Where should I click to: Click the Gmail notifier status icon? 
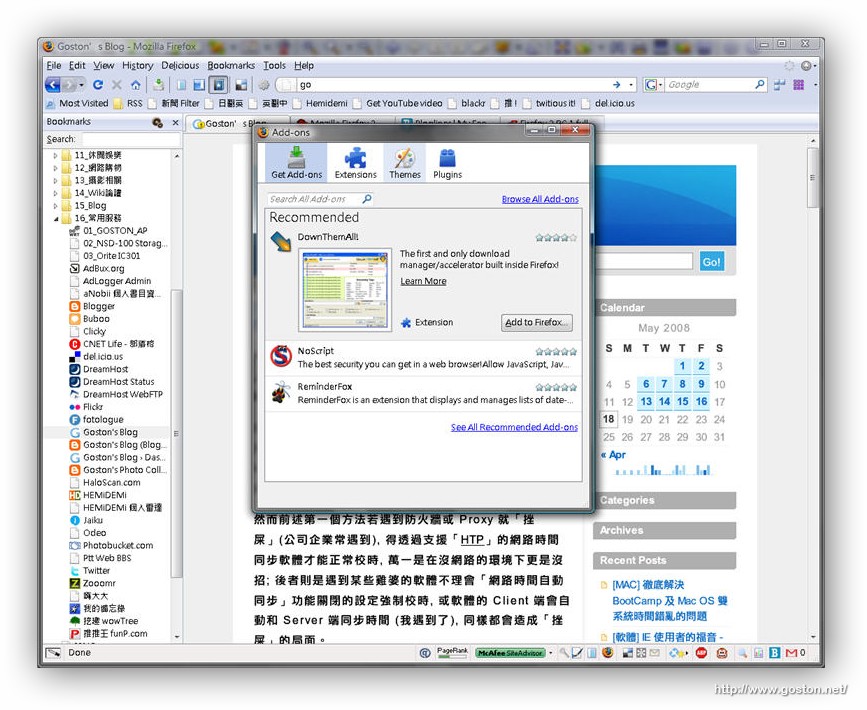point(792,653)
